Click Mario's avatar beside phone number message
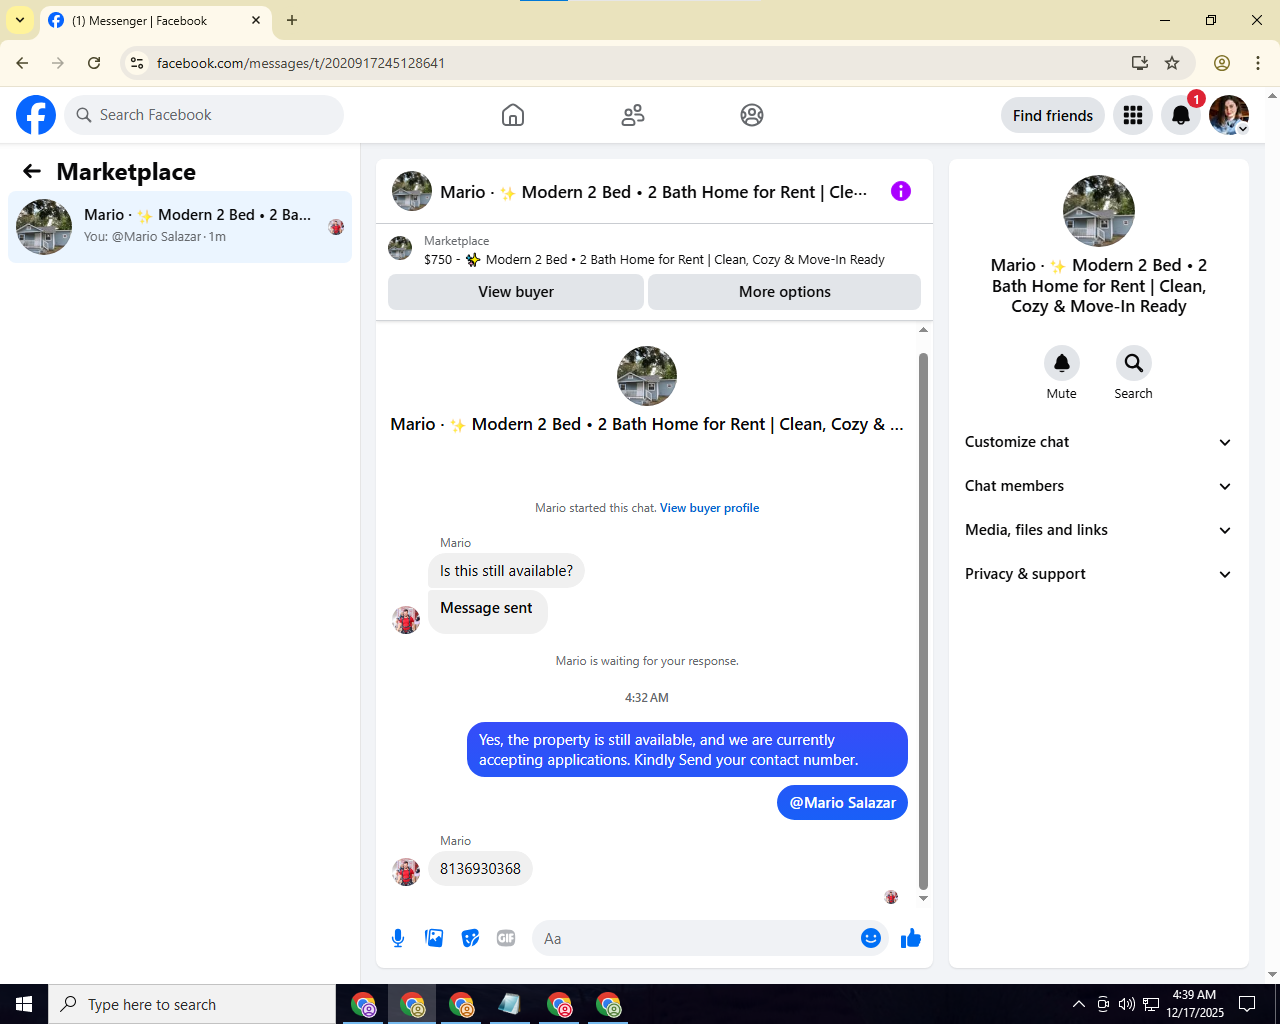This screenshot has height=1024, width=1280. [406, 872]
